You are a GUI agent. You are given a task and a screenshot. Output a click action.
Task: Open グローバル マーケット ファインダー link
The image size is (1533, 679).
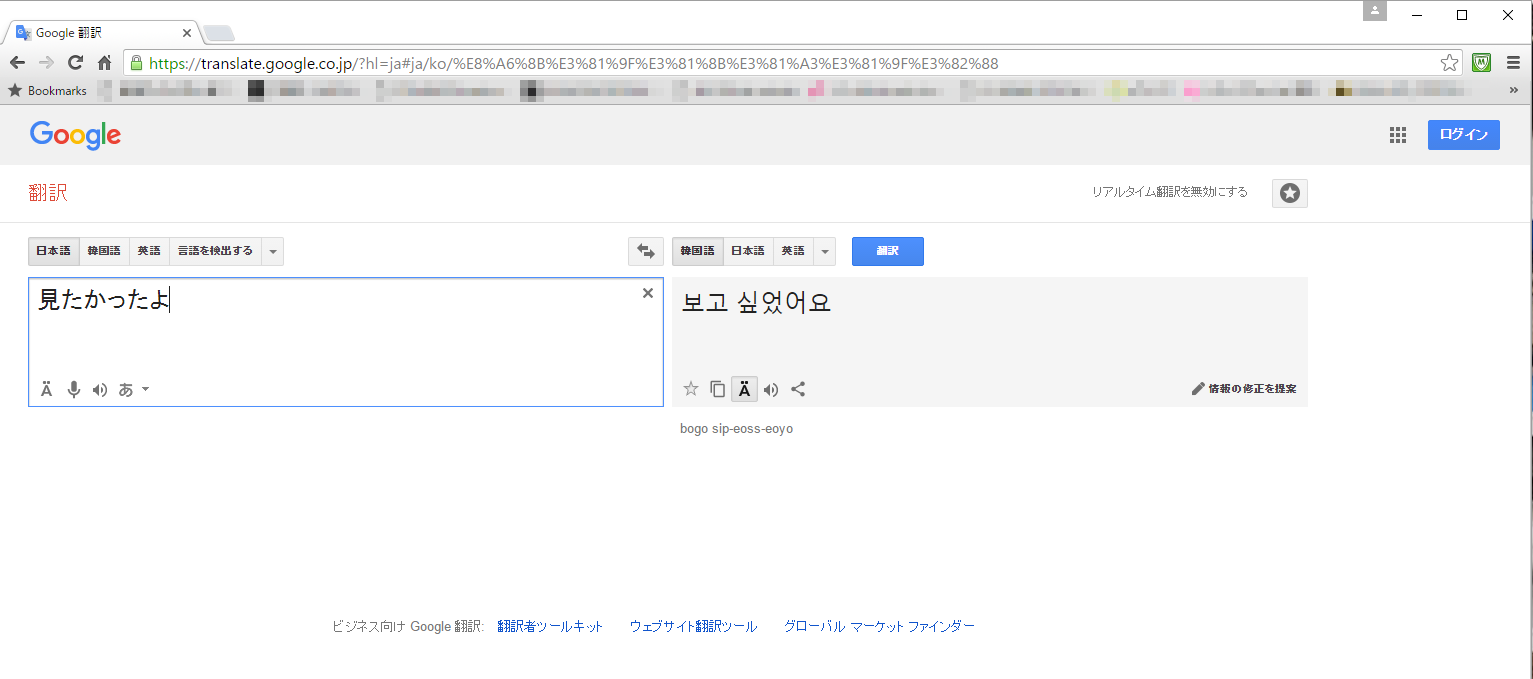point(879,626)
